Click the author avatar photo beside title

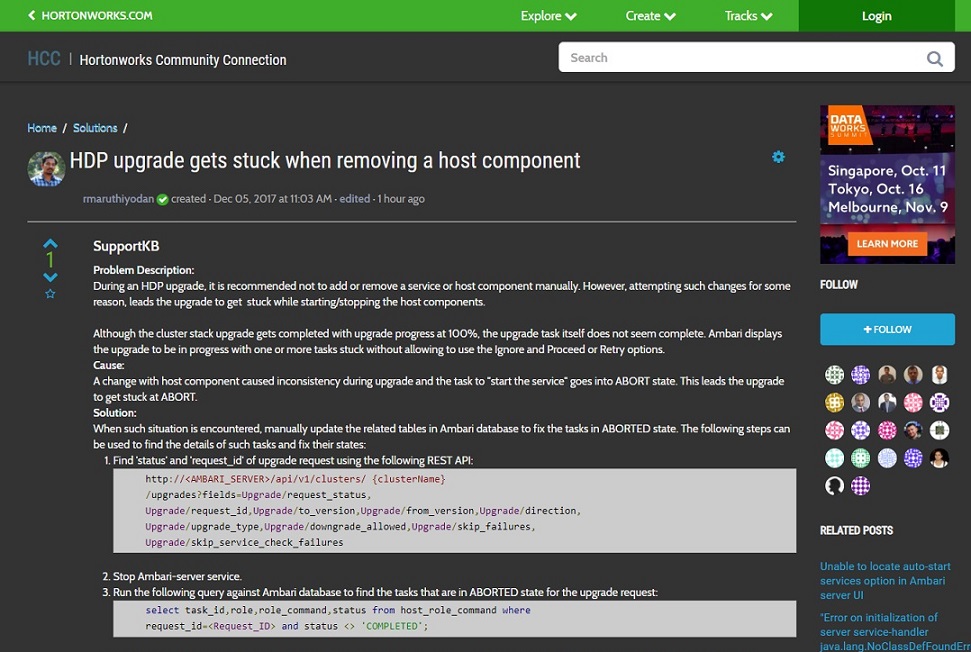click(46, 168)
